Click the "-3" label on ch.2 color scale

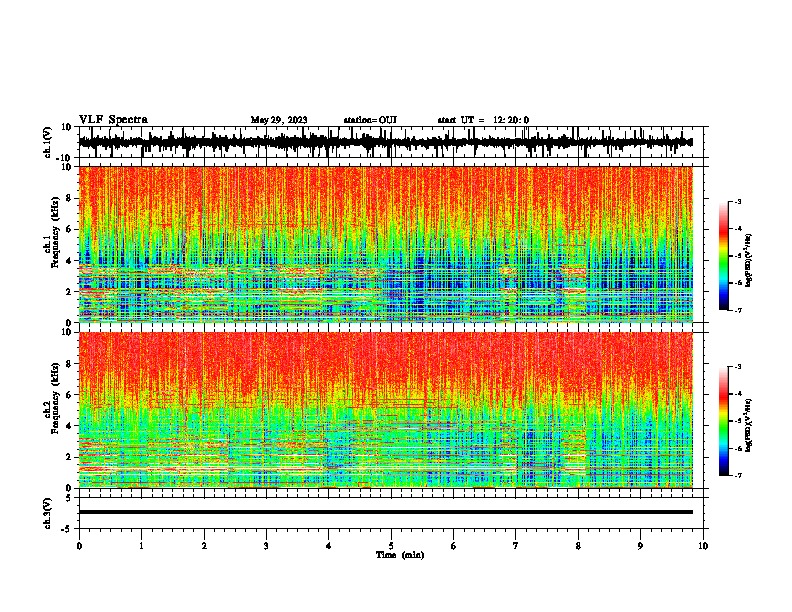click(x=737, y=367)
